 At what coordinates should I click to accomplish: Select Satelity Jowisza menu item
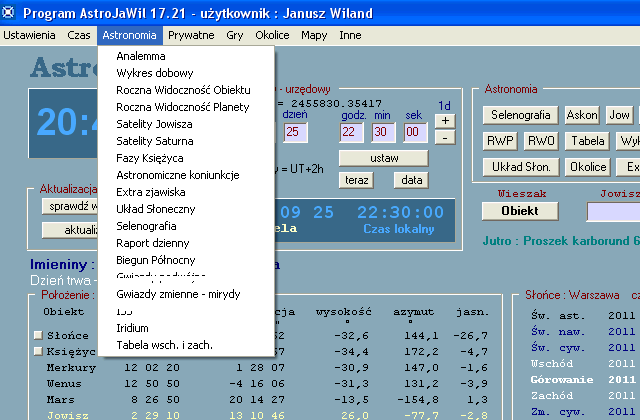click(186, 124)
